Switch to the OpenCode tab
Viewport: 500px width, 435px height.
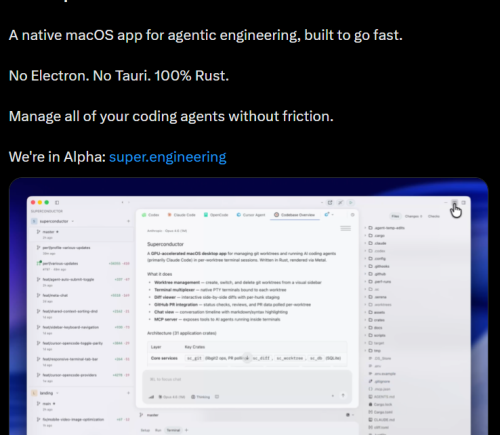216,215
